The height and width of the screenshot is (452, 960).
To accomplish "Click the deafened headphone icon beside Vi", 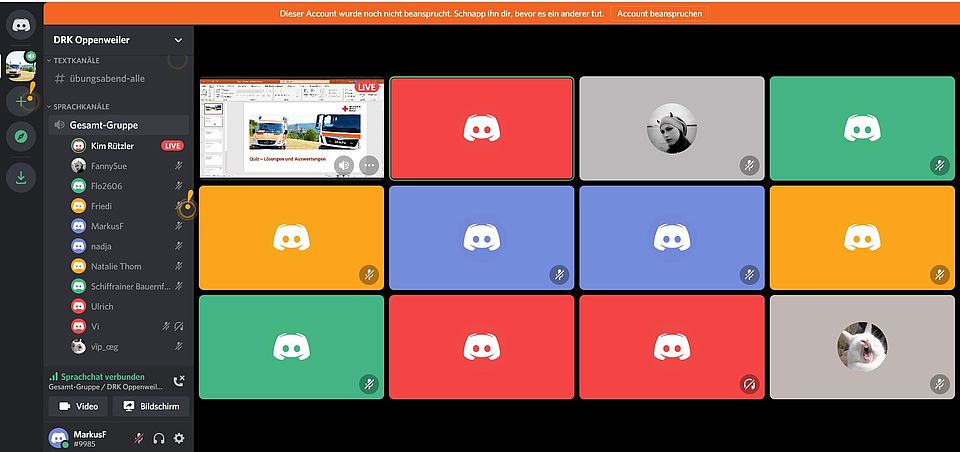I will pos(179,326).
